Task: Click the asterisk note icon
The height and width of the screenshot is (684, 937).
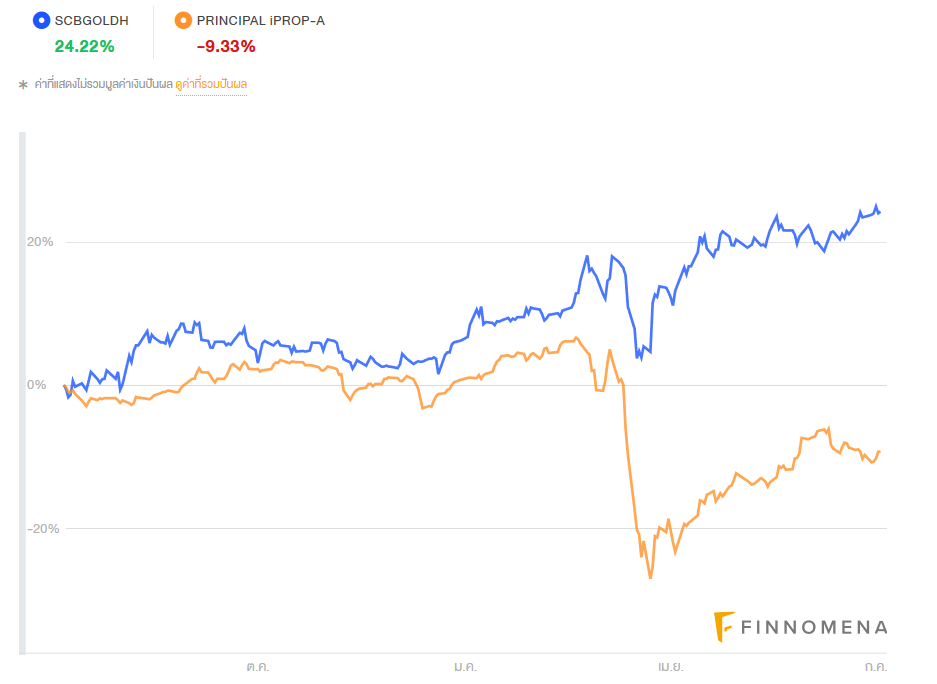Action: pos(23,85)
